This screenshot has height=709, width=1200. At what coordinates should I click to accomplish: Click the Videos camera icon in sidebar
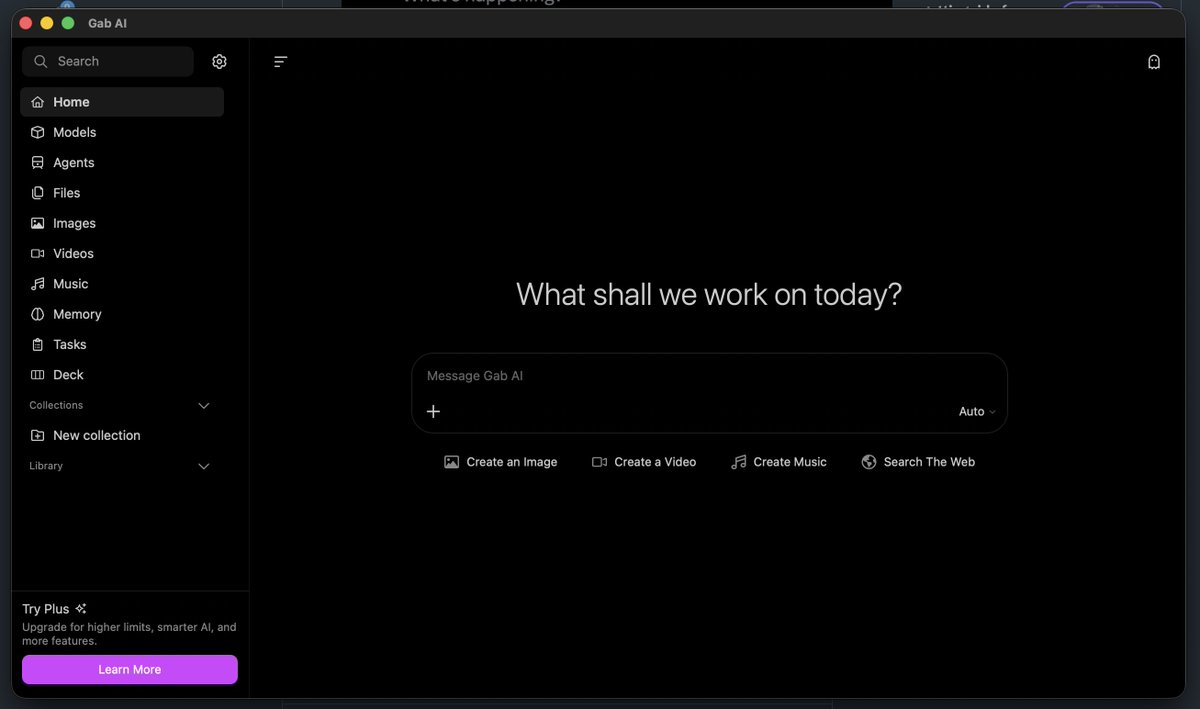(x=38, y=253)
